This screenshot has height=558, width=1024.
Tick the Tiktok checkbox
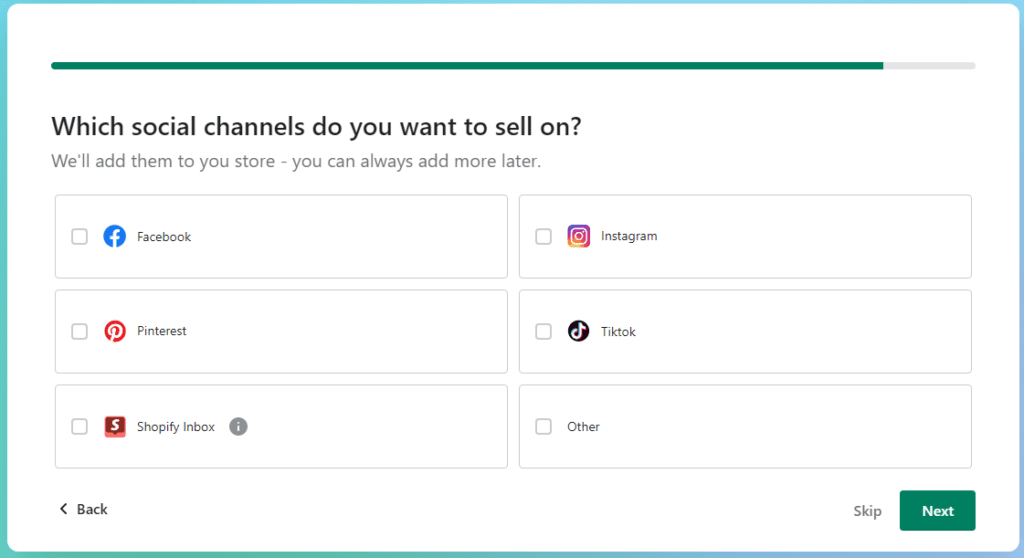click(543, 331)
